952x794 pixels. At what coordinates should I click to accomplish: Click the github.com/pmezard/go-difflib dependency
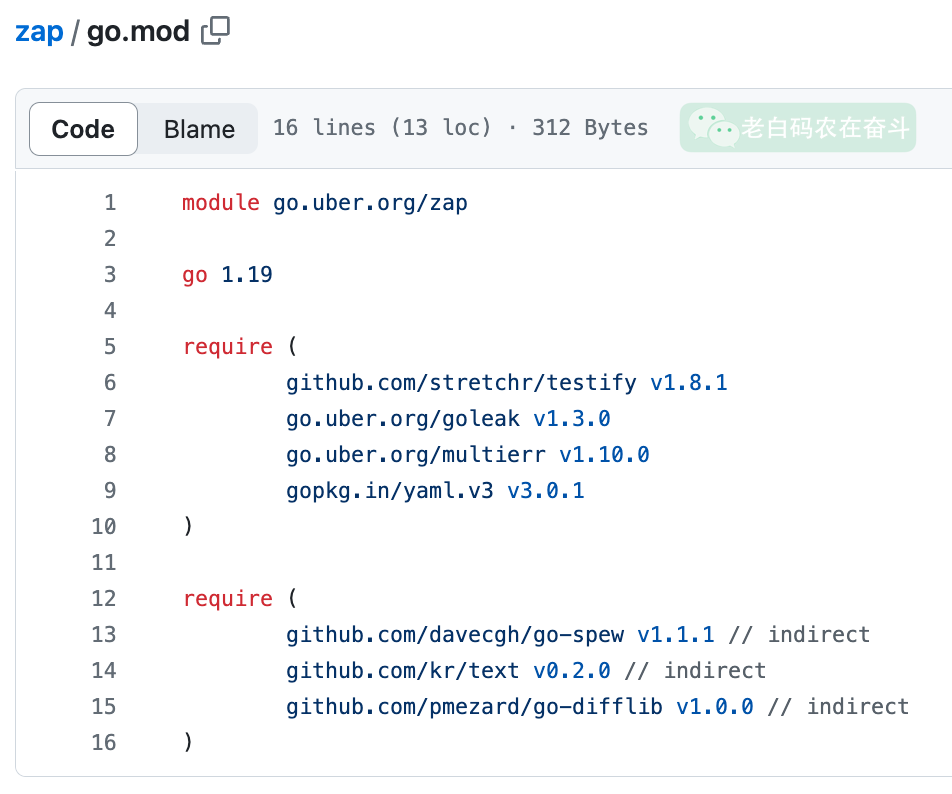click(x=474, y=706)
